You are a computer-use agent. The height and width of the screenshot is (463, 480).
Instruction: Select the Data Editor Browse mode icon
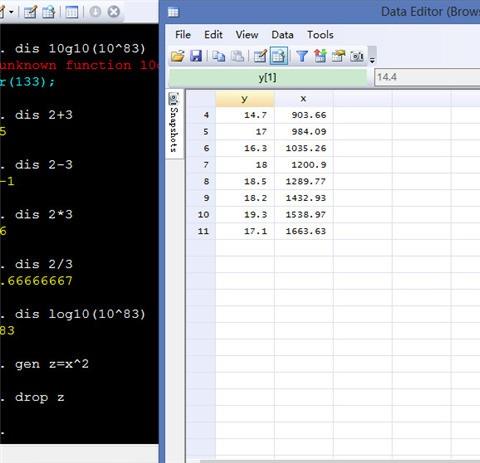click(279, 56)
